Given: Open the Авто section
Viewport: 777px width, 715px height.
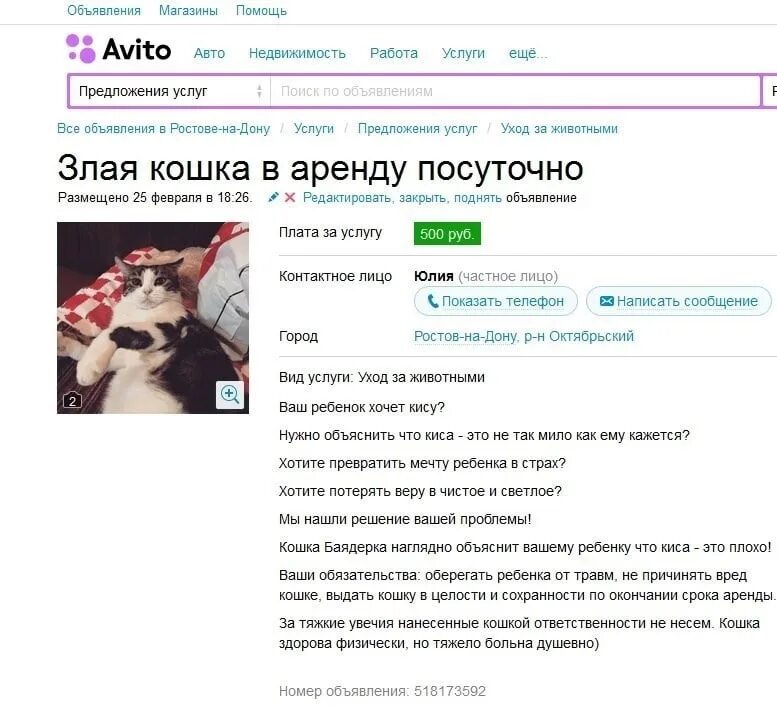Looking at the screenshot, I should pos(209,53).
